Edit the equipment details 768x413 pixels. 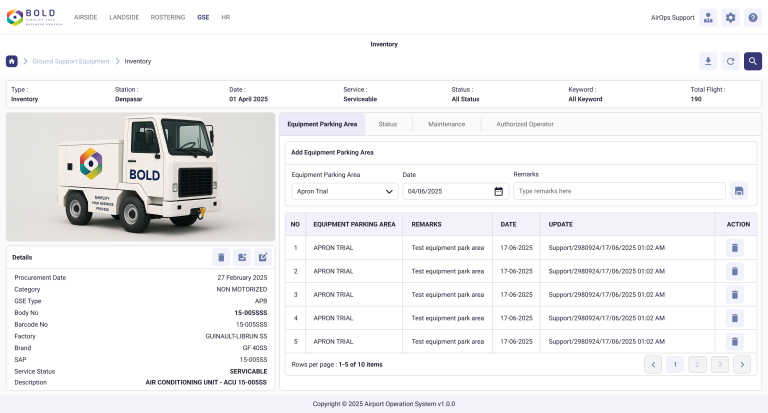263,257
